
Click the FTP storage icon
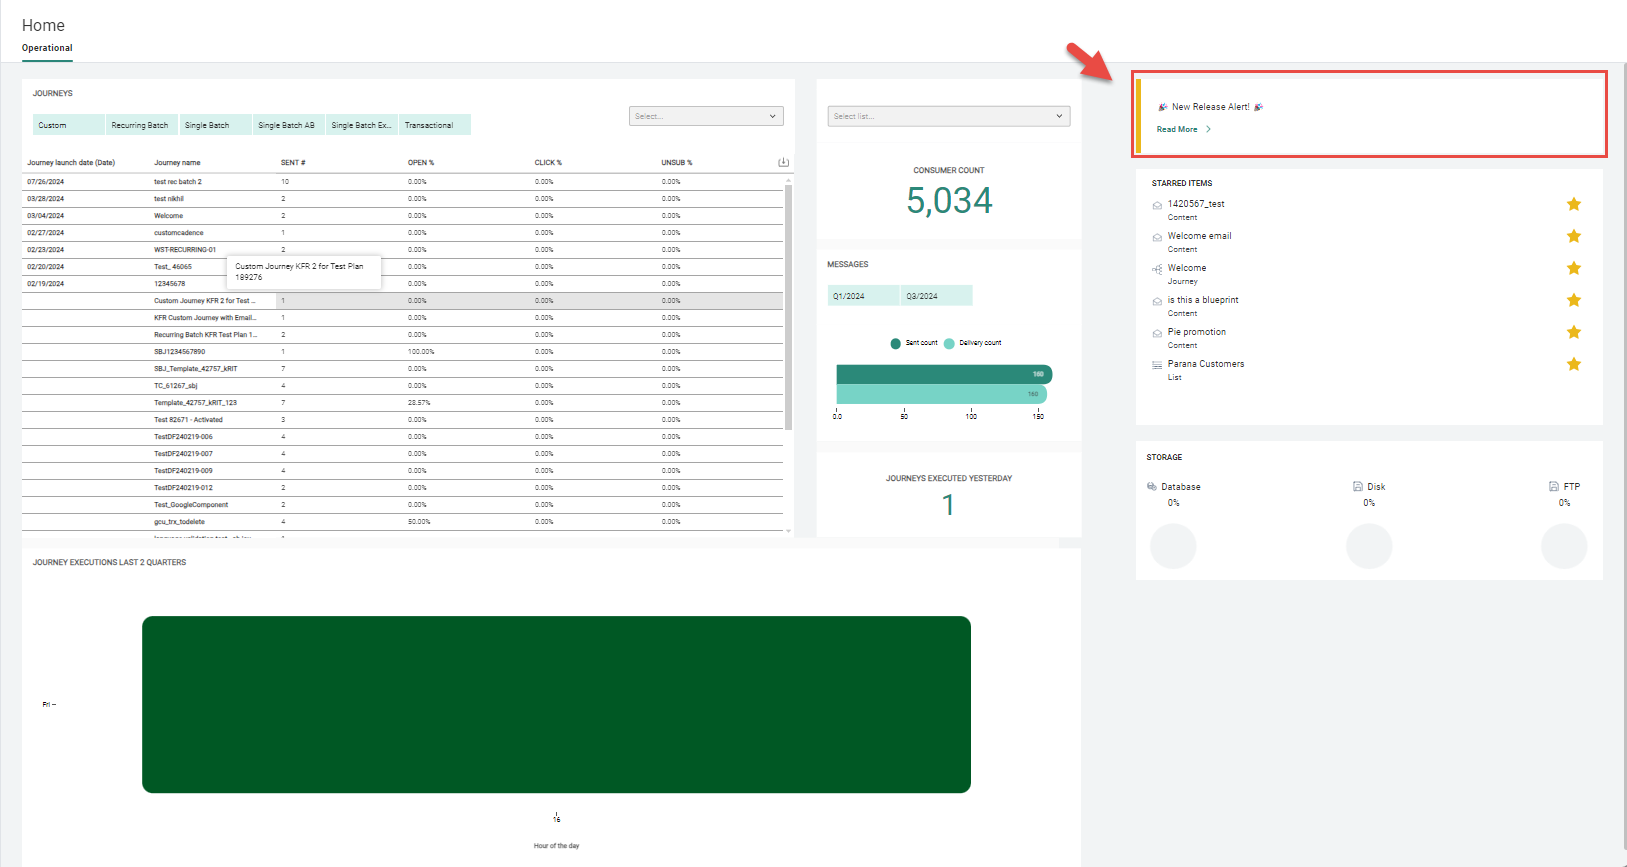[1554, 487]
